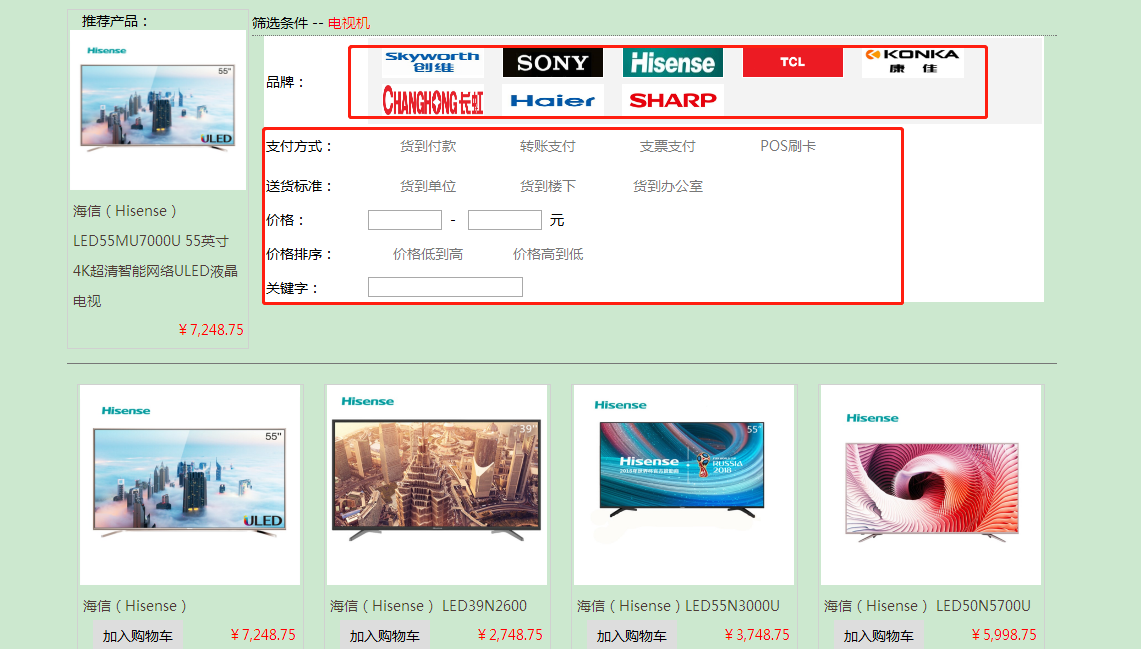Choose 转账支付 payment method

(548, 146)
